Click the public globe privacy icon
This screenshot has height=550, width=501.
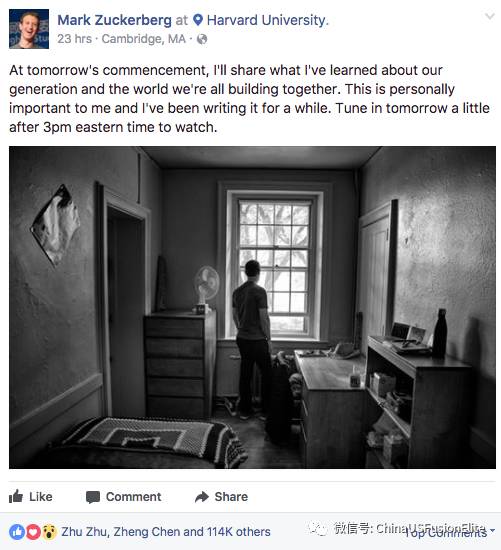tap(202, 39)
